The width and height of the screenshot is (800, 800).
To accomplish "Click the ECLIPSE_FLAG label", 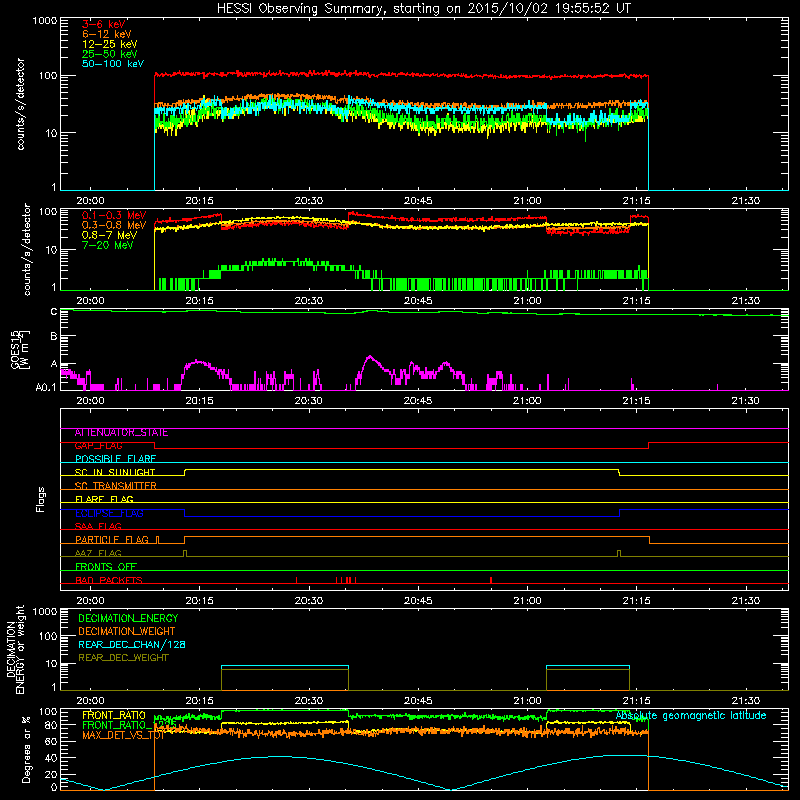I will point(109,513).
